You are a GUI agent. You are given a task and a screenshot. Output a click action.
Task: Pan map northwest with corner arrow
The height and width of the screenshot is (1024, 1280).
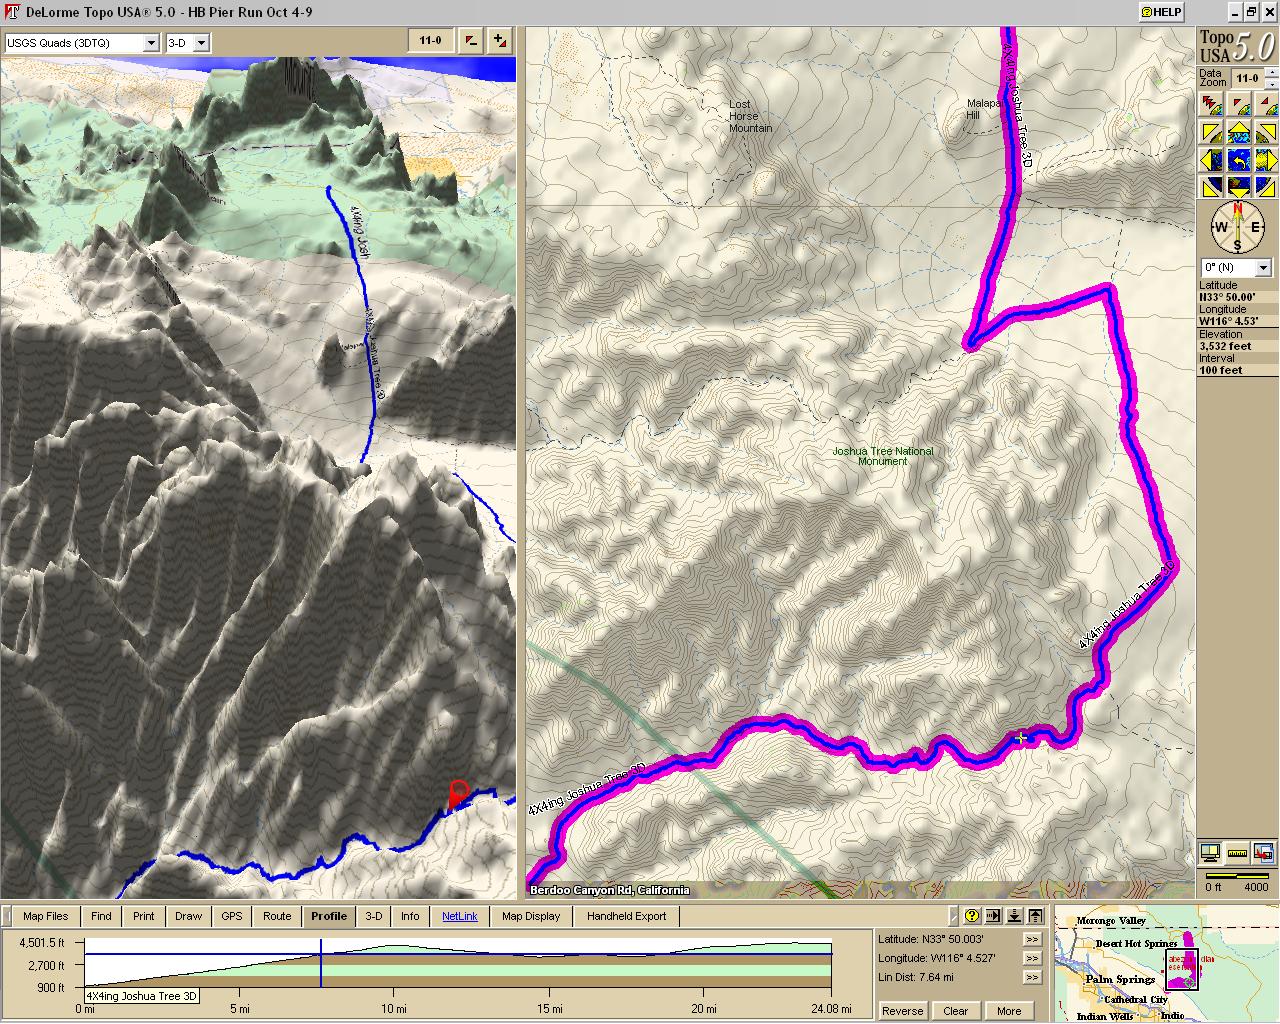coord(1211,133)
